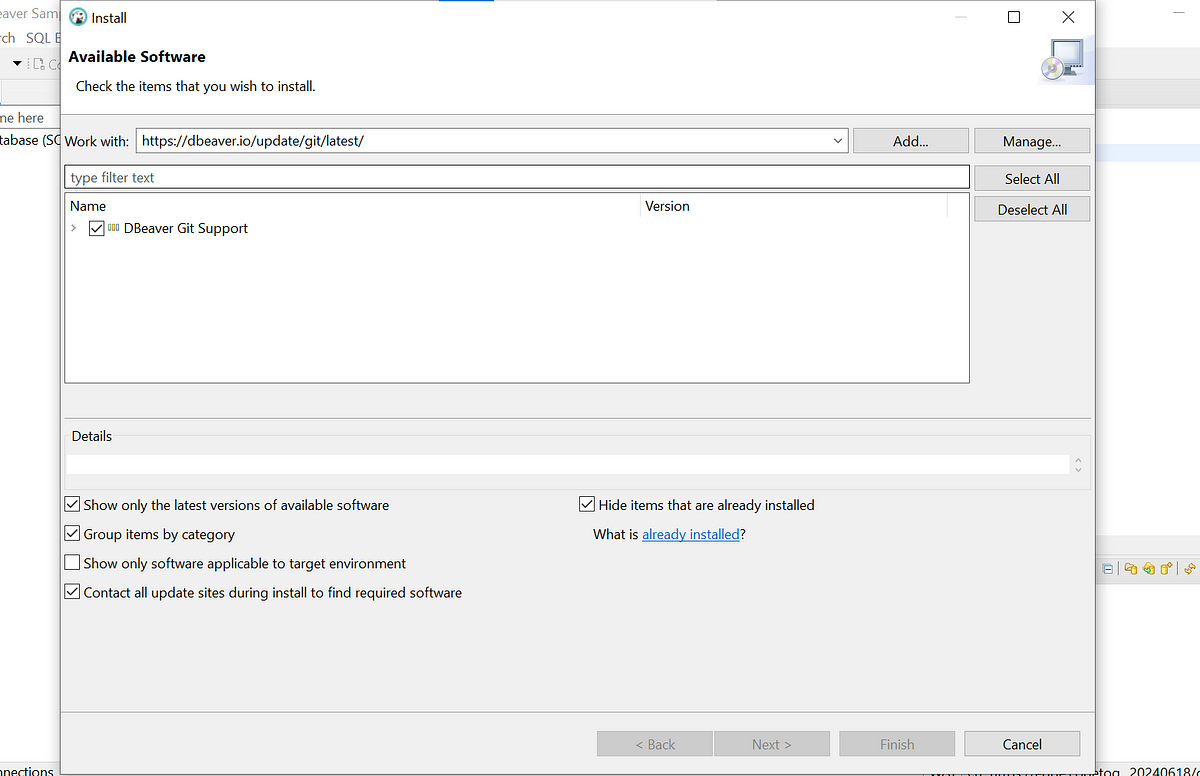Click the Details text area
The height and width of the screenshot is (776, 1200).
coord(568,465)
